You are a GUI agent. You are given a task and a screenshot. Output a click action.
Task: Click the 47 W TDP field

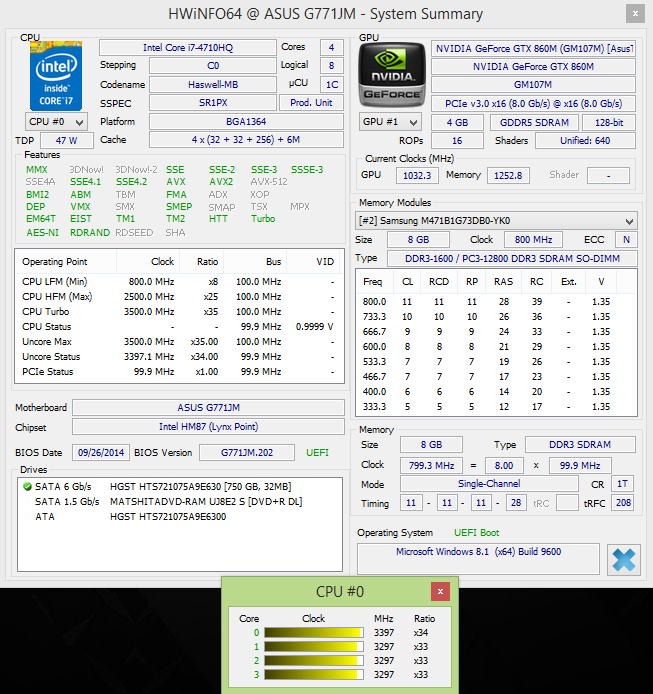[66, 141]
